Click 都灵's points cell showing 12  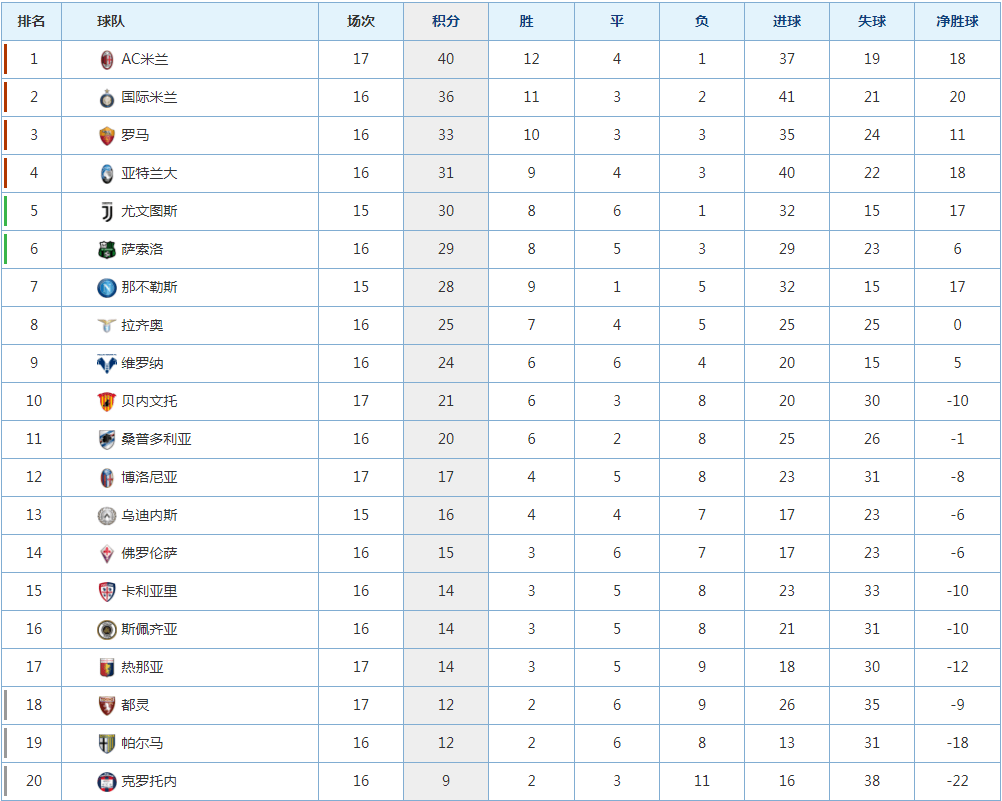click(446, 705)
